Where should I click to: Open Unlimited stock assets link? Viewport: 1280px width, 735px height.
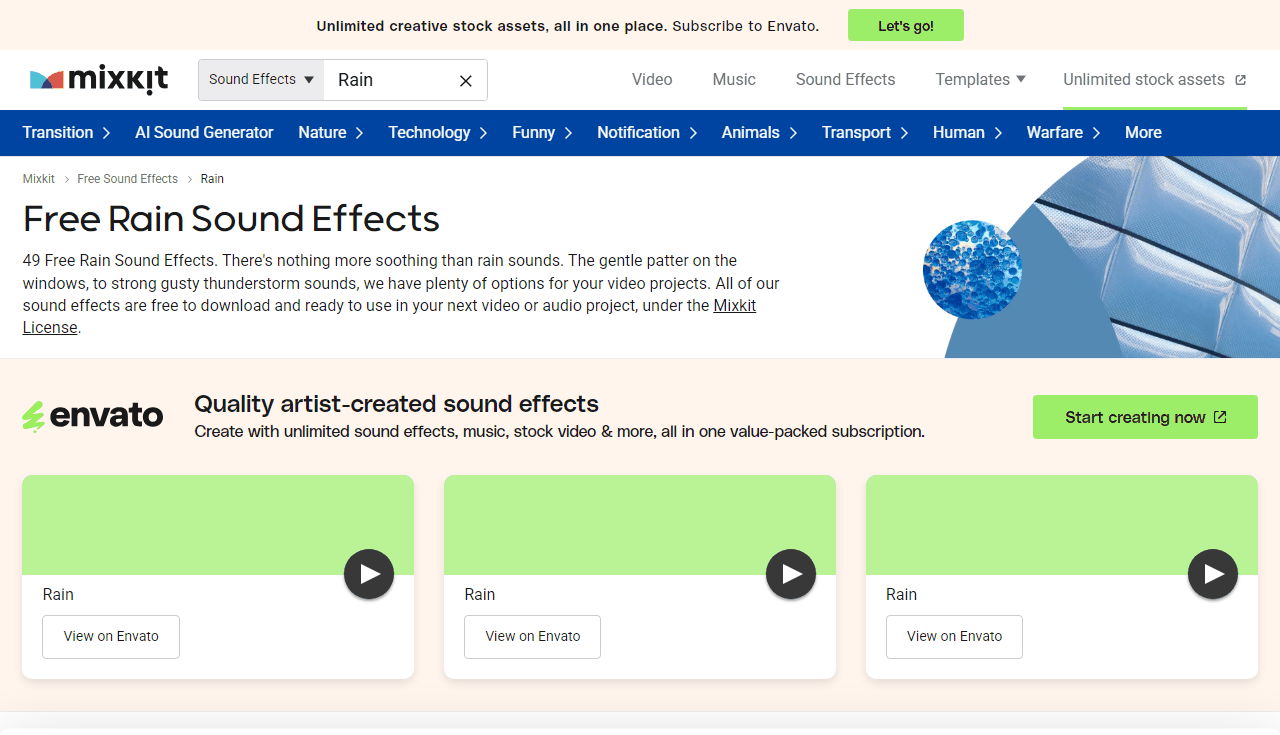tap(1155, 80)
